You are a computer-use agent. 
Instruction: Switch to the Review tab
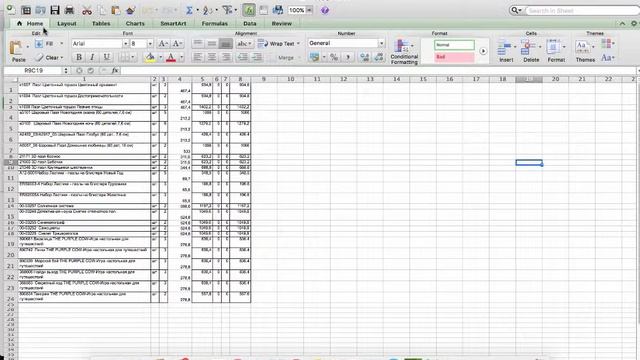pos(282,24)
